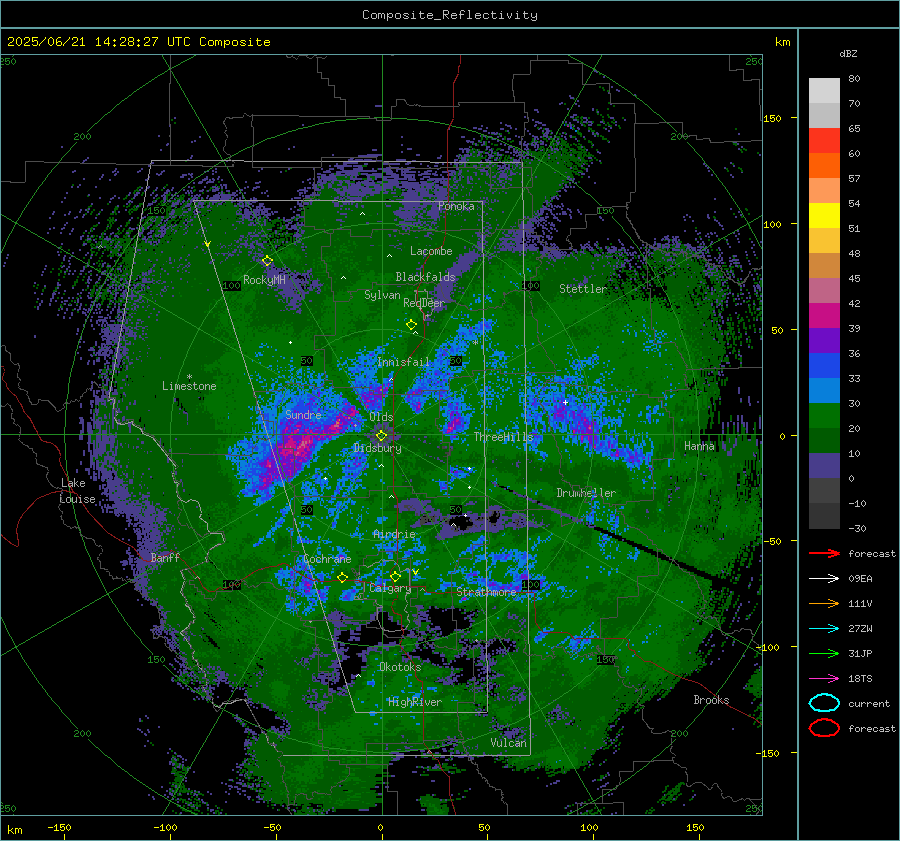Click the light gray 80 dBZ swatch
Viewport: 900px width, 841px height.
click(824, 91)
